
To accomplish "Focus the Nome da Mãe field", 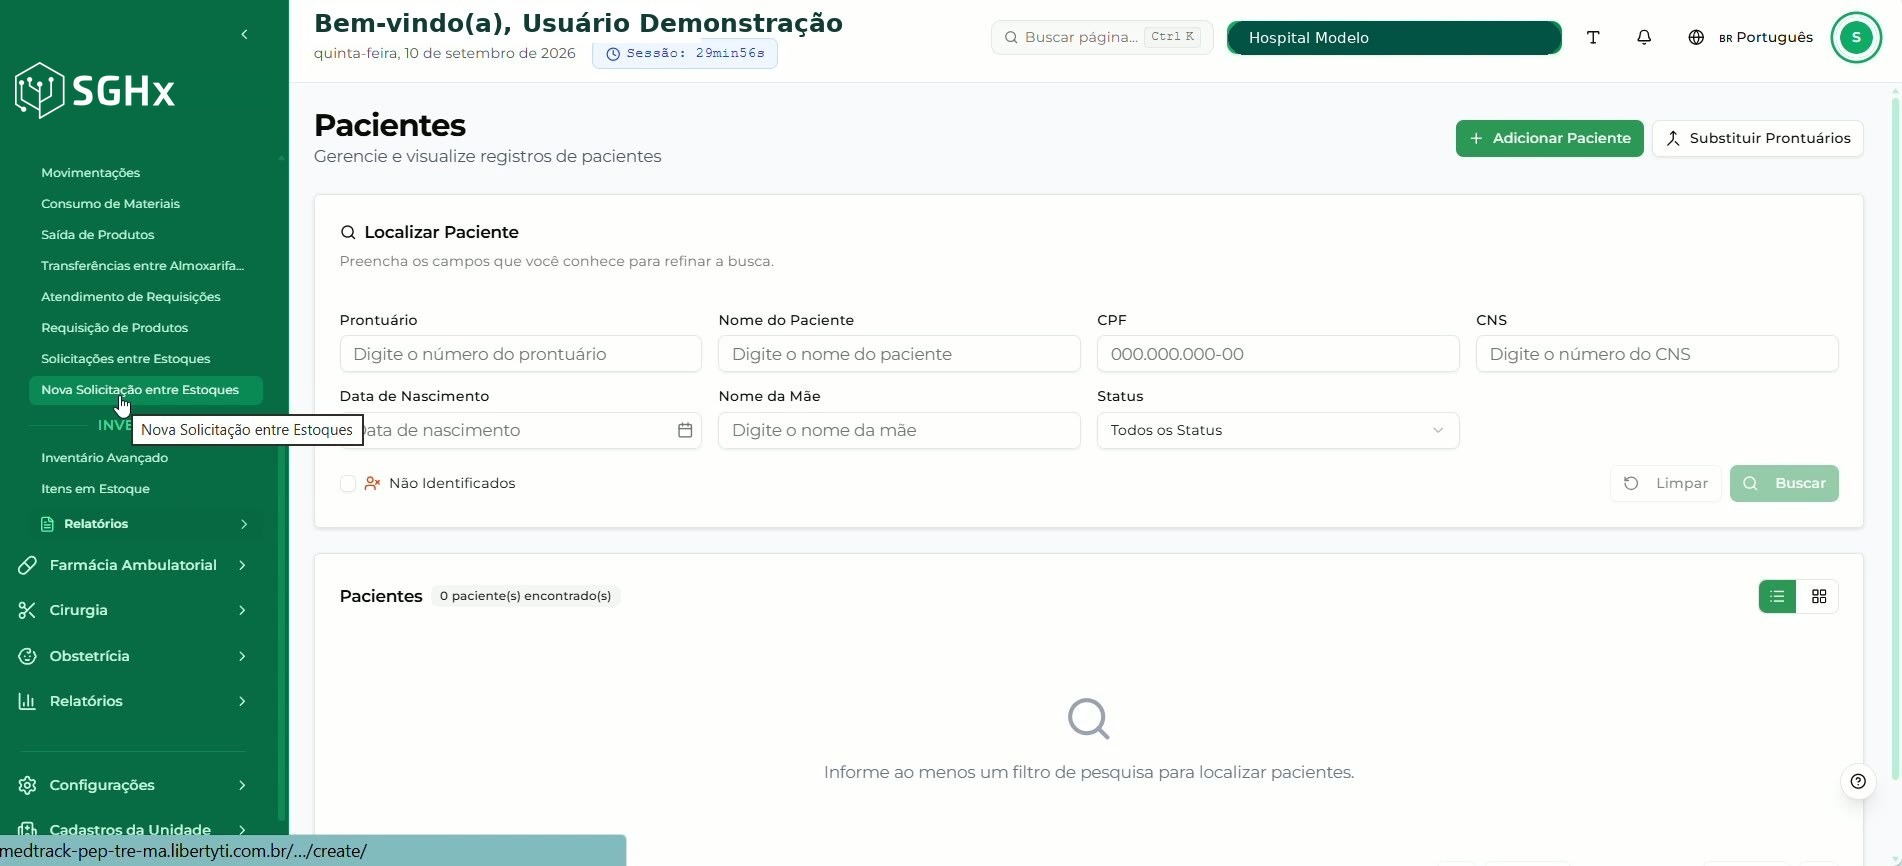I will click(899, 430).
